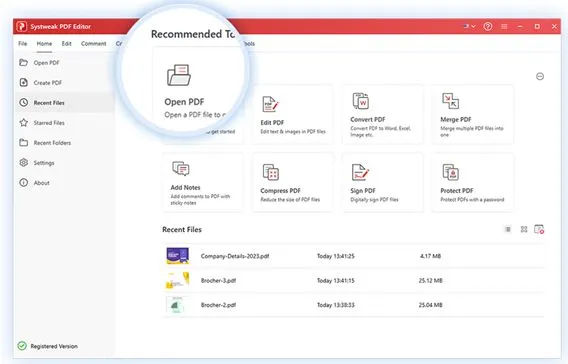Click the 25.04 MB file size

click(x=430, y=305)
